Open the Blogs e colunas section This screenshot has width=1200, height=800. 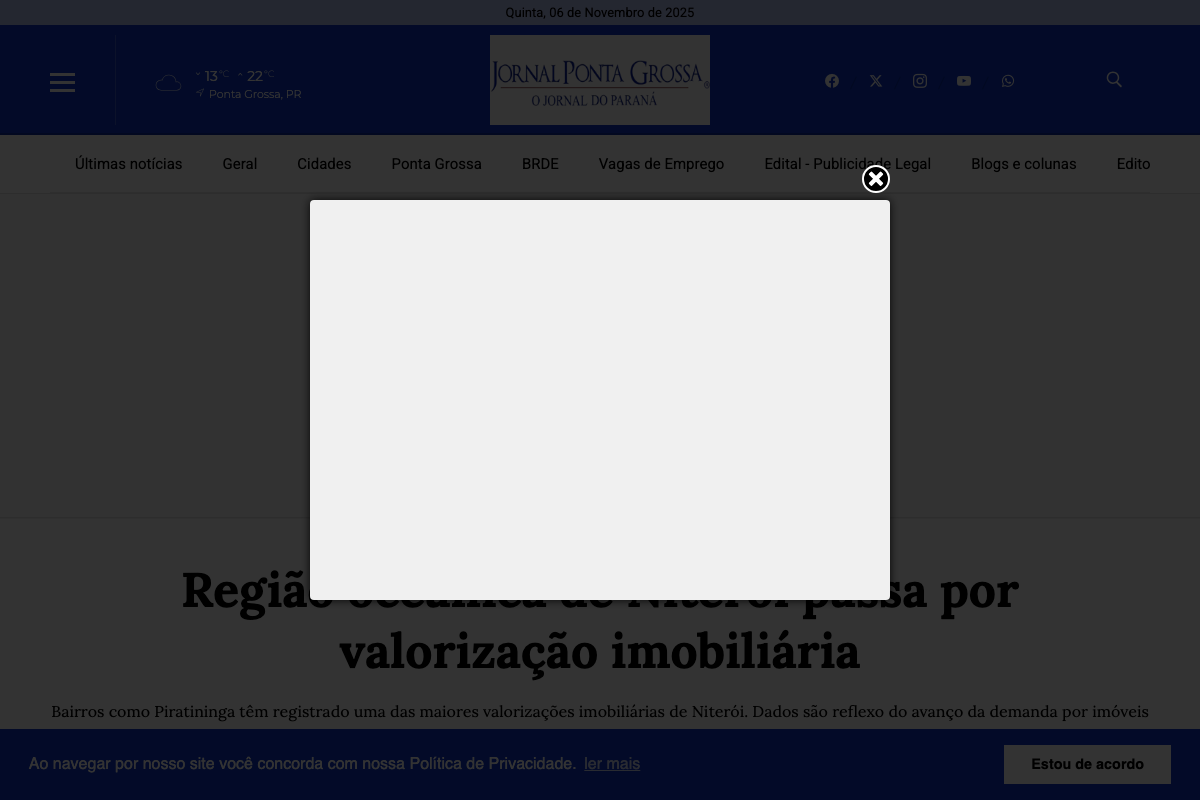(1023, 164)
